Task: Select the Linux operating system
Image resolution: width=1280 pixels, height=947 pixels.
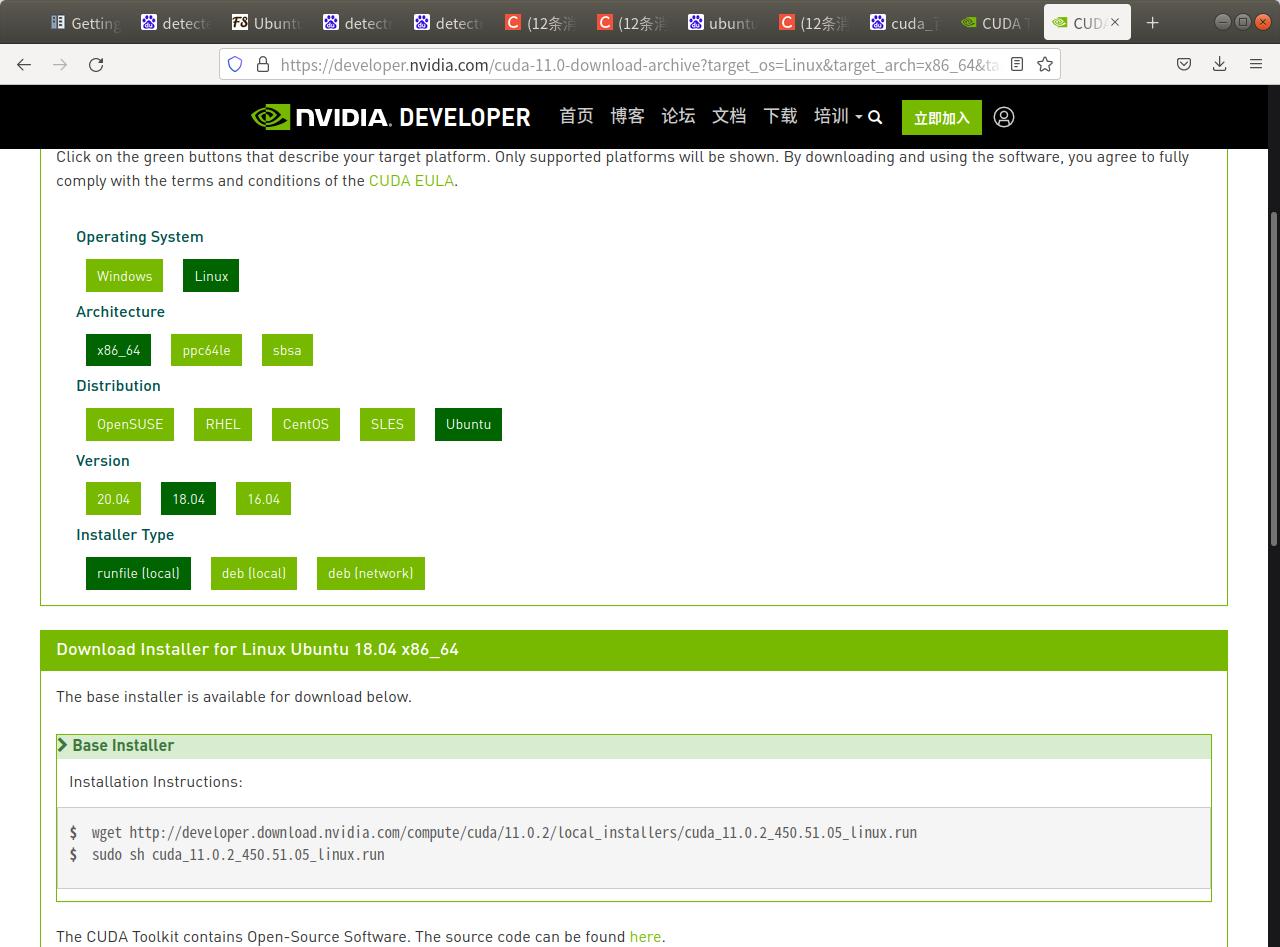Action: pyautogui.click(x=211, y=276)
